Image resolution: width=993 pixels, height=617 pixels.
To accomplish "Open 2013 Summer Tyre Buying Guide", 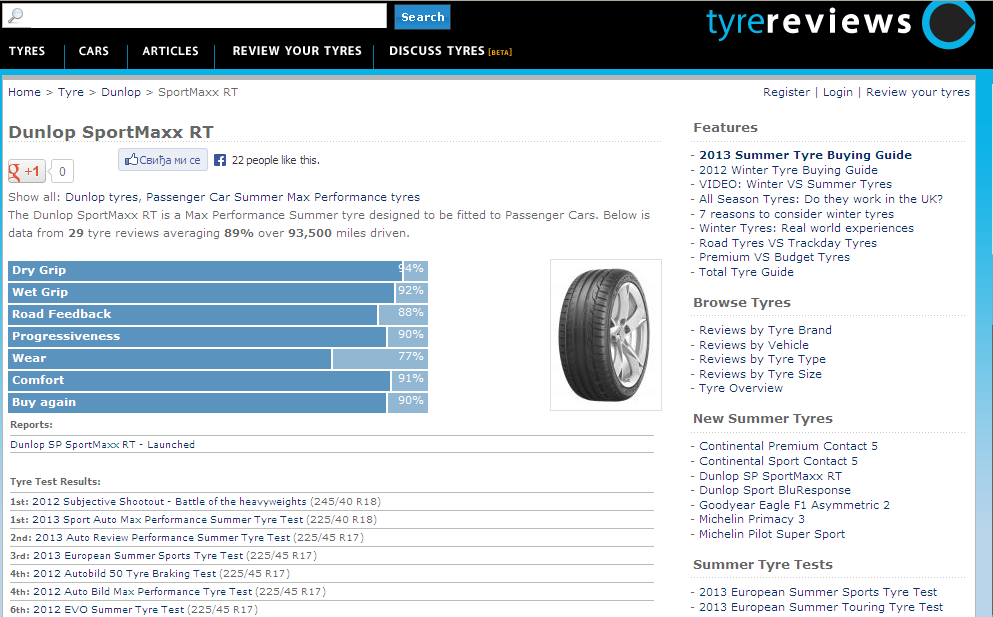I will pyautogui.click(x=806, y=155).
